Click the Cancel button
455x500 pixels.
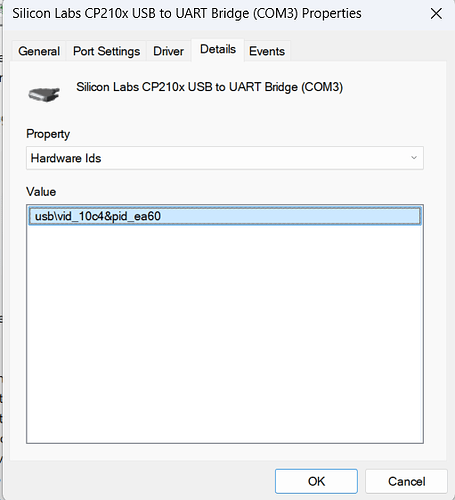[x=406, y=481]
